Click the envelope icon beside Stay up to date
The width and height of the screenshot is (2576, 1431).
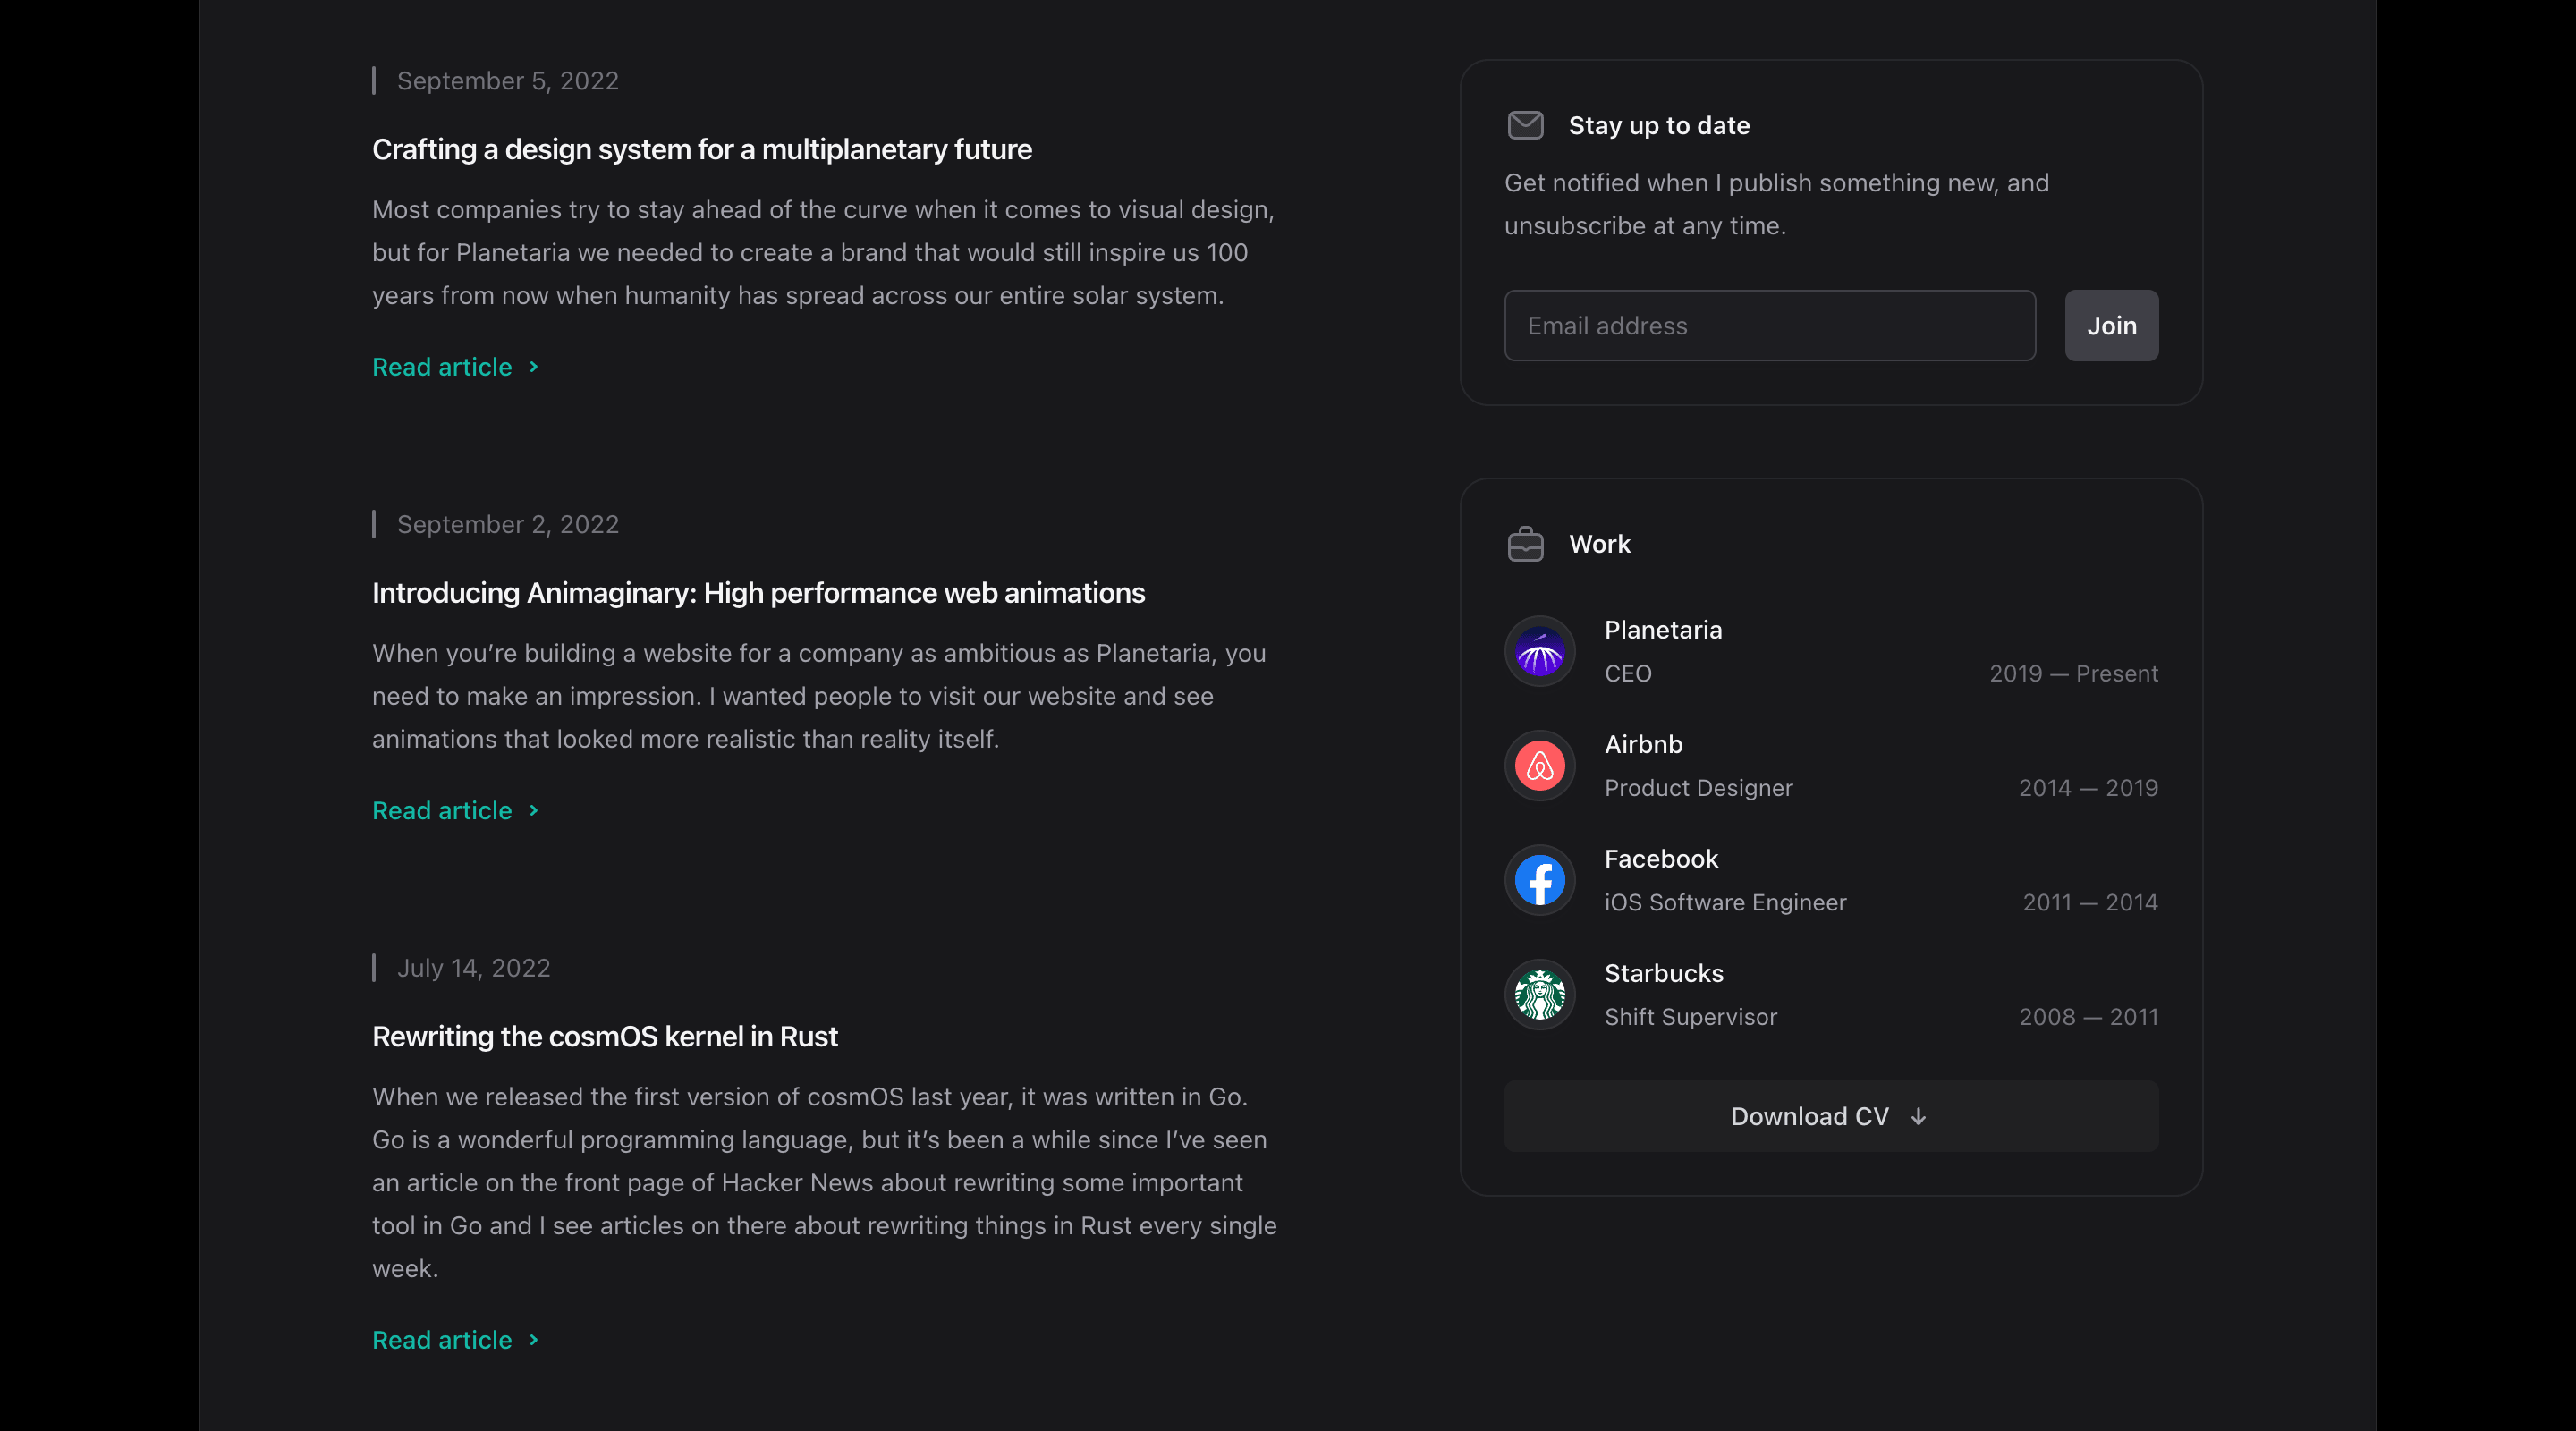click(1525, 125)
